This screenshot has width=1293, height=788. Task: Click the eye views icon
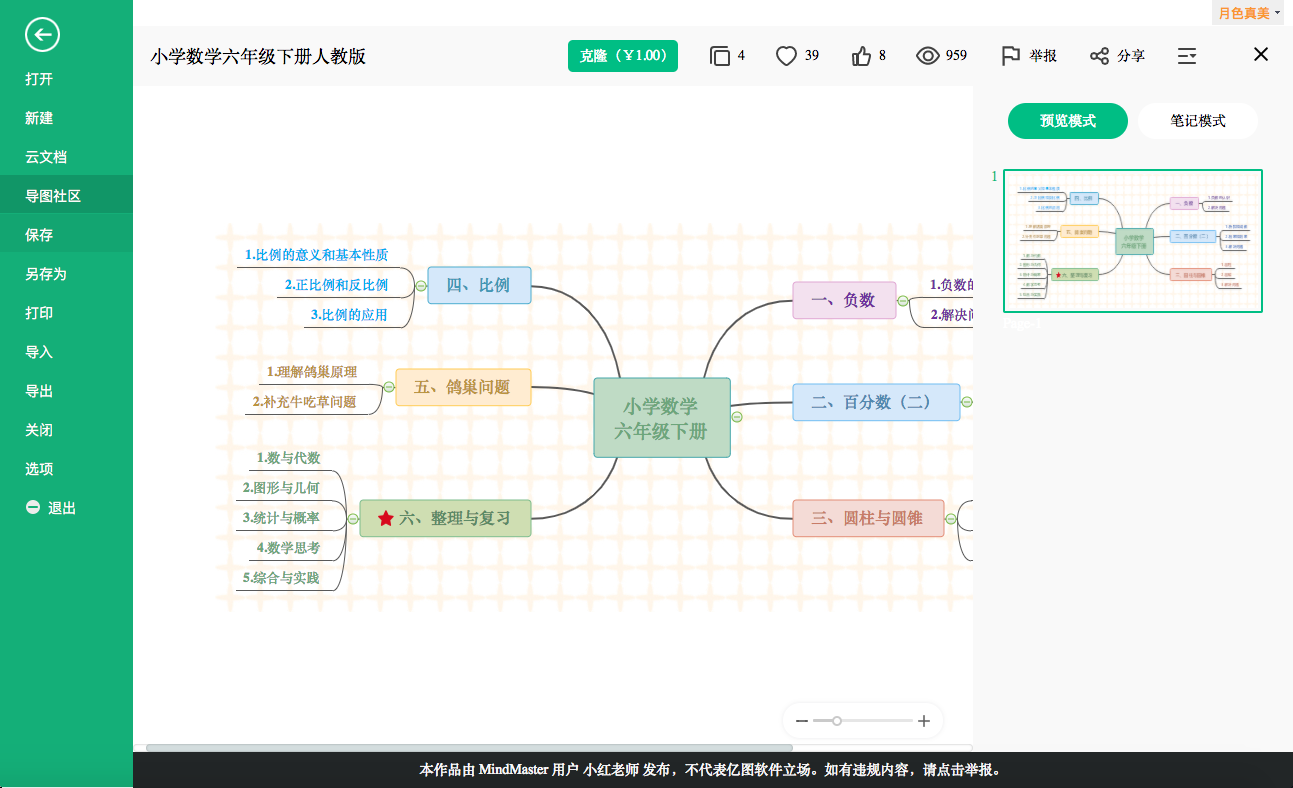coord(928,56)
